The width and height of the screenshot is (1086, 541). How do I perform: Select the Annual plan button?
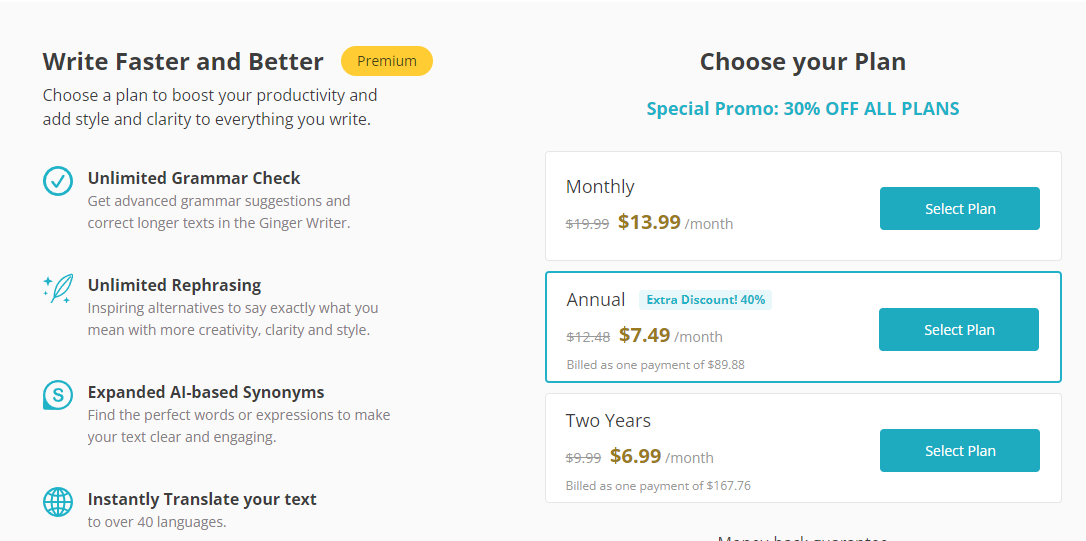tap(958, 330)
